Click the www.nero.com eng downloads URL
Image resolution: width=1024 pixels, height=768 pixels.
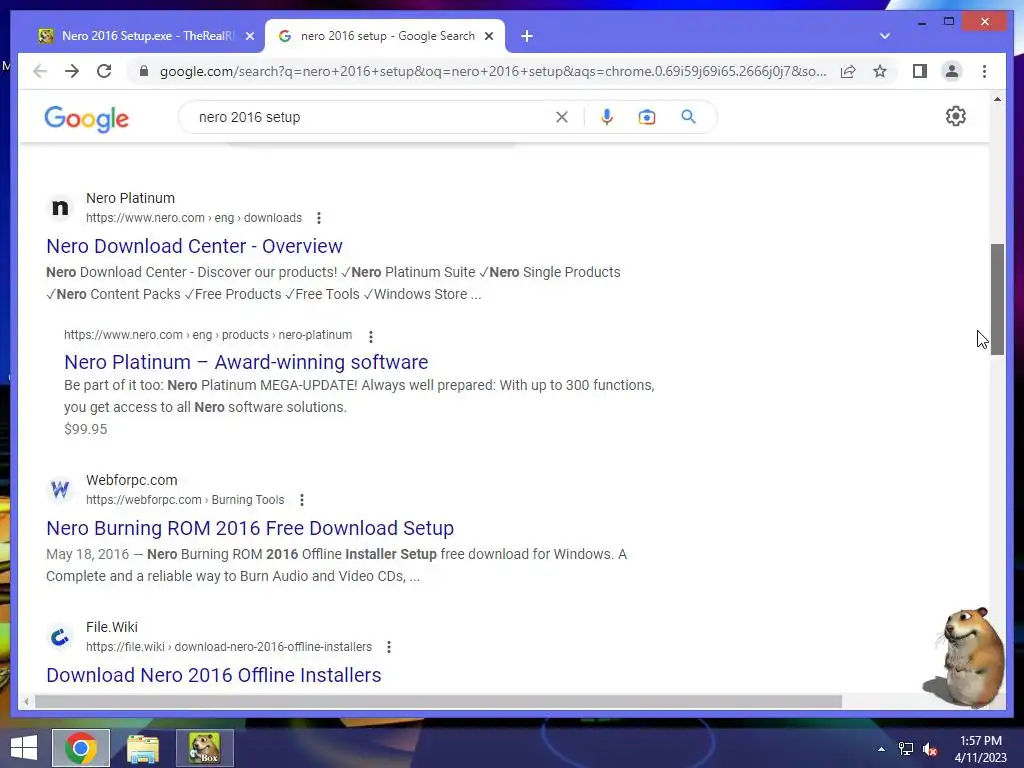coord(194,218)
